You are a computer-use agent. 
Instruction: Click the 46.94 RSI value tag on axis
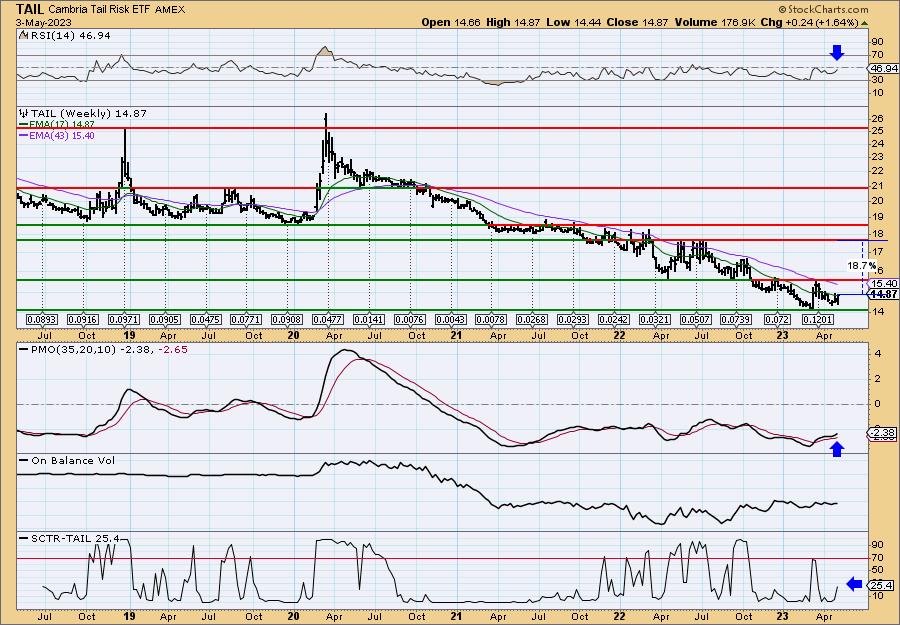883,68
